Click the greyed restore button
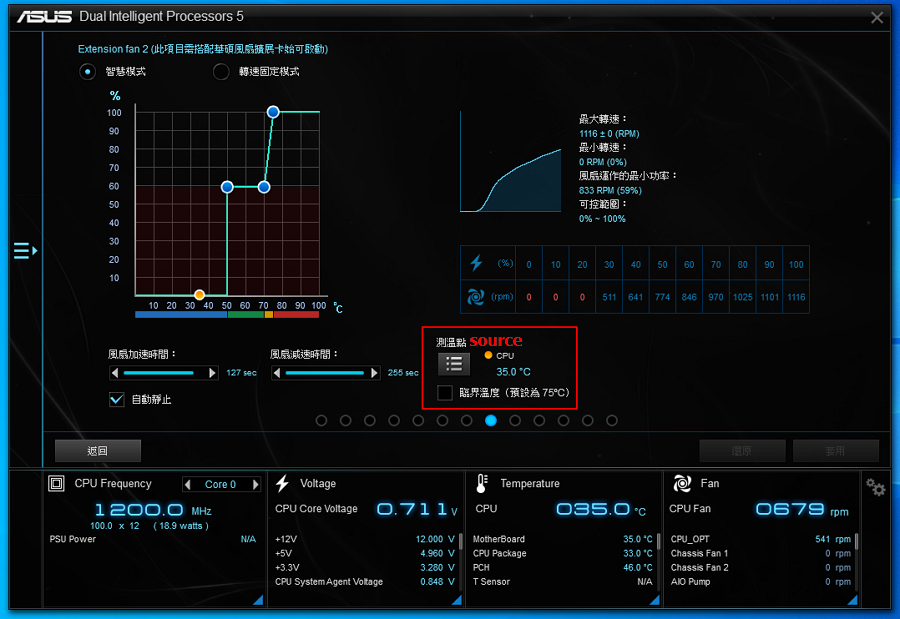The width and height of the screenshot is (900, 619). click(x=742, y=451)
